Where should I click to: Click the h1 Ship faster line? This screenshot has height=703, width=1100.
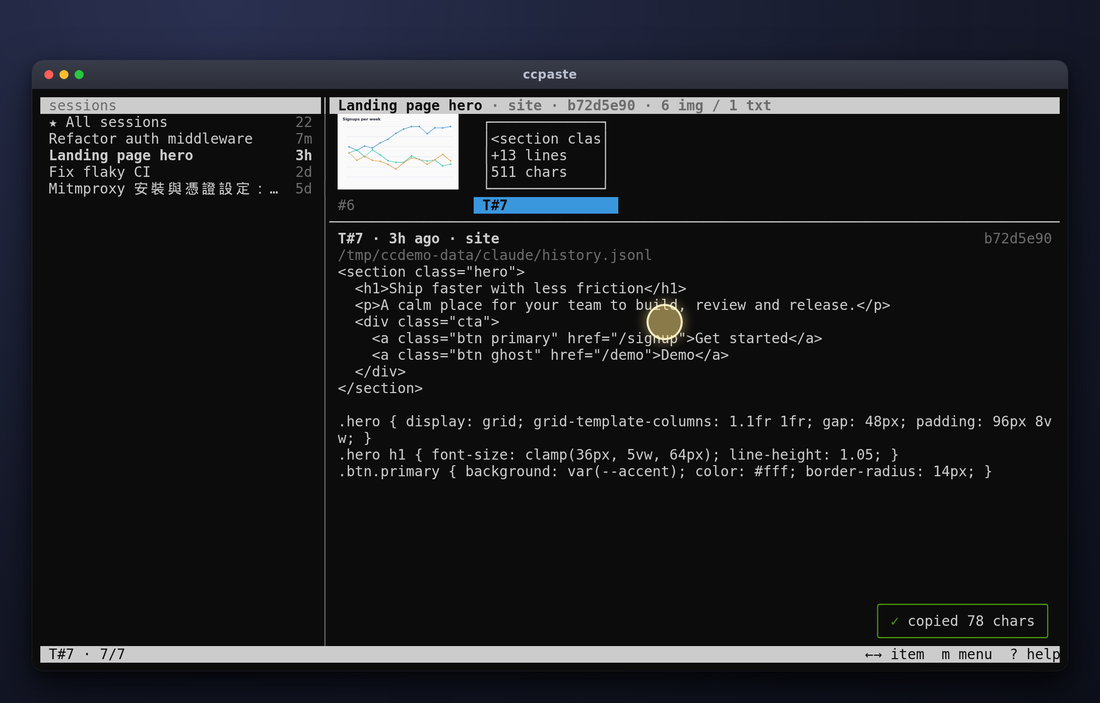[x=521, y=288]
